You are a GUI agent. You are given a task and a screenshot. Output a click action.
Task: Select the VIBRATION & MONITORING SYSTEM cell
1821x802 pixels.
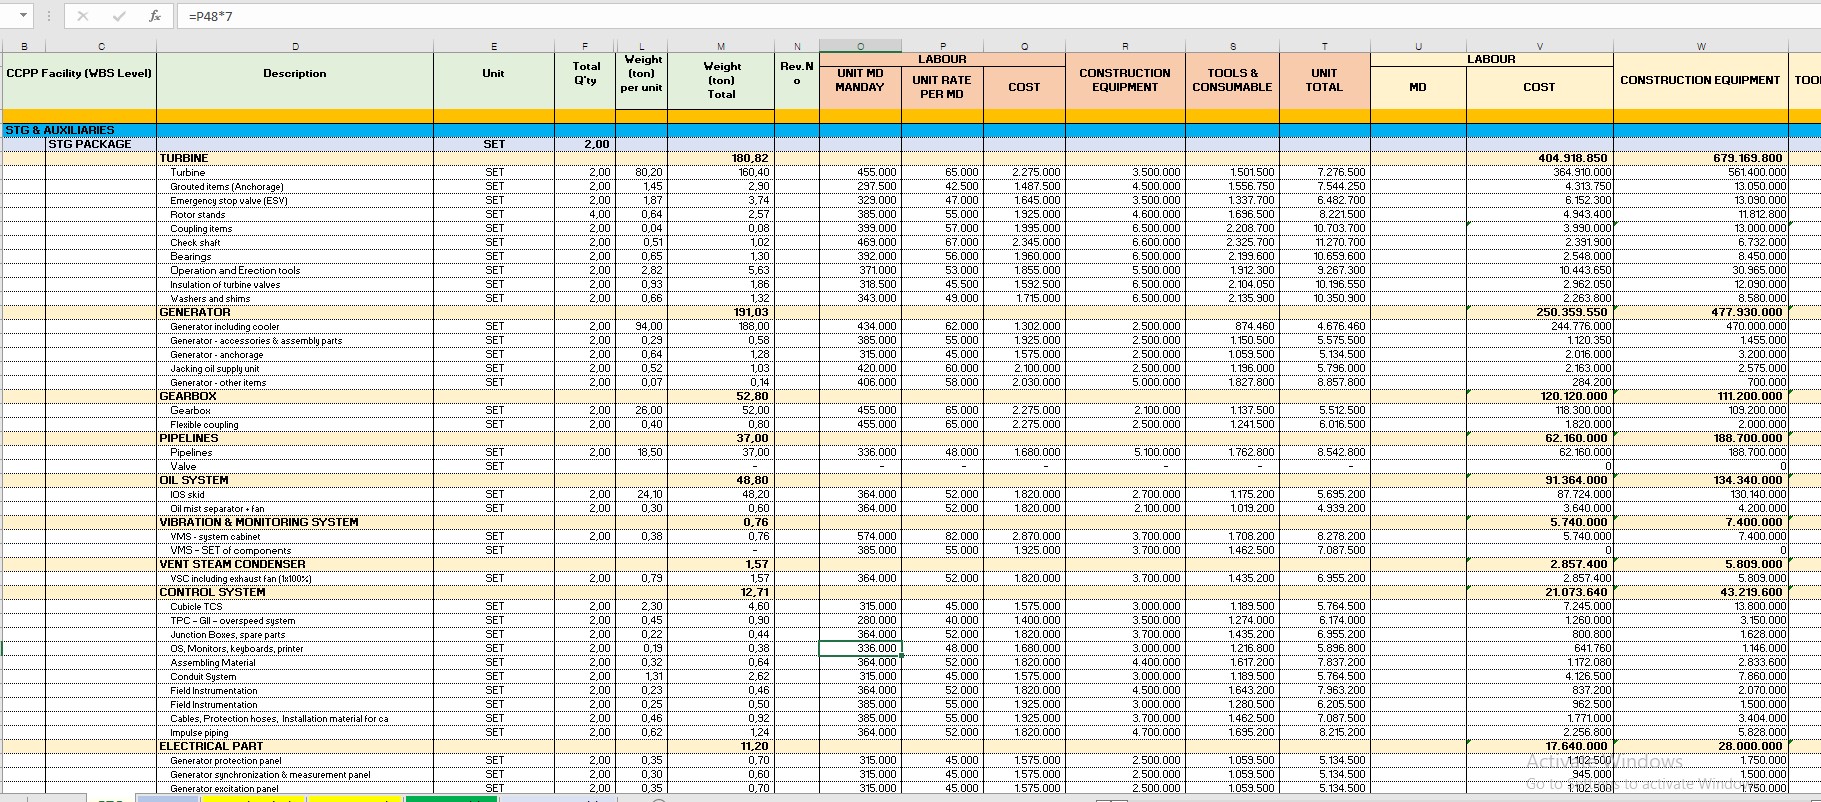pyautogui.click(x=294, y=522)
